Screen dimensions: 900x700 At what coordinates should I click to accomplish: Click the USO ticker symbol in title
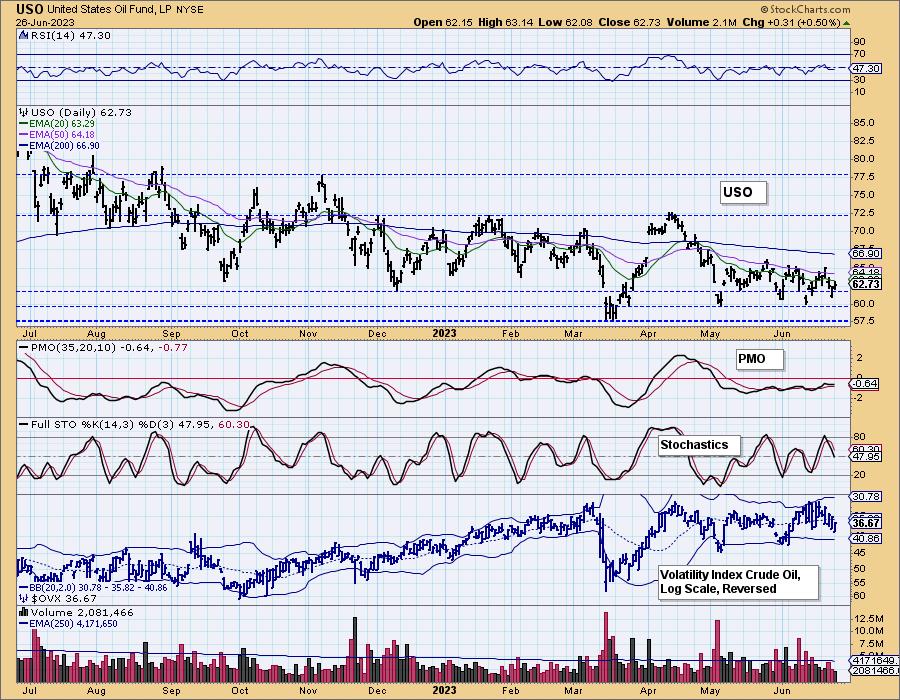click(x=30, y=9)
